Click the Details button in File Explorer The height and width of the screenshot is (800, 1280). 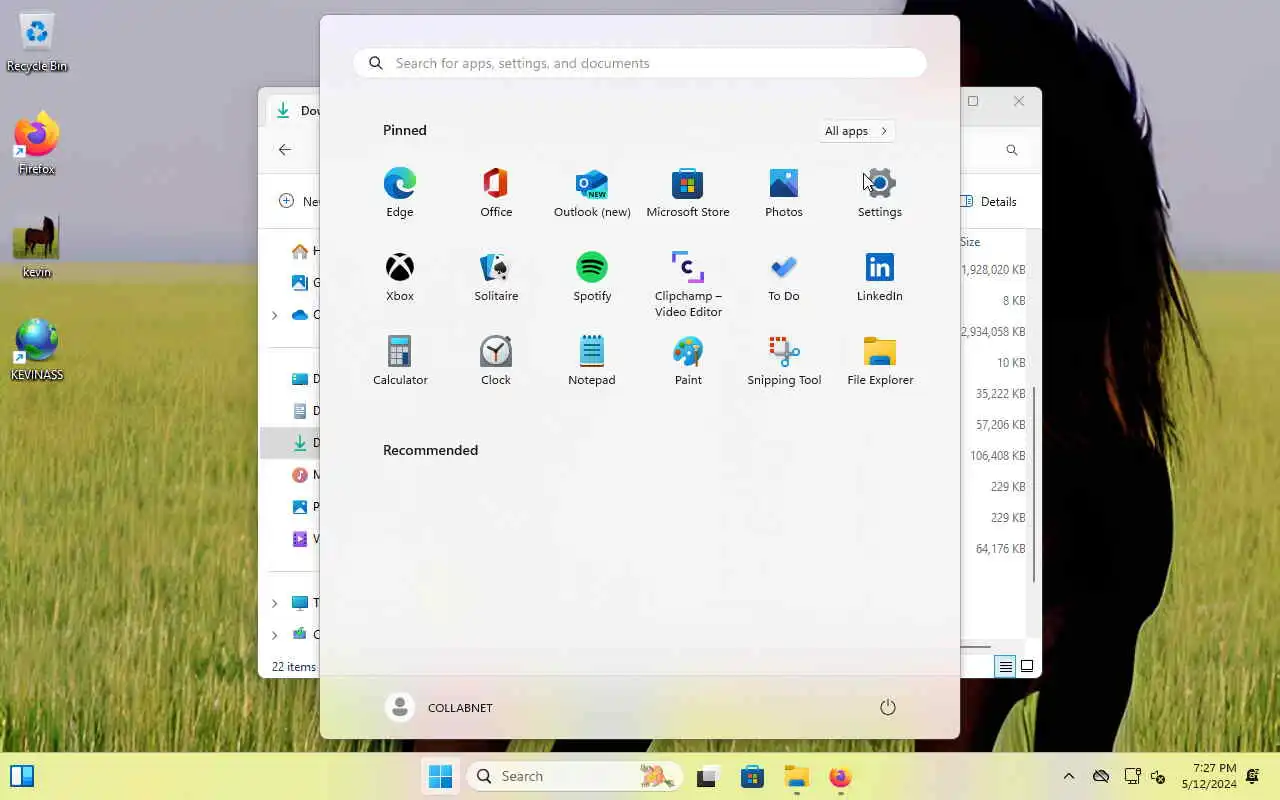[988, 201]
